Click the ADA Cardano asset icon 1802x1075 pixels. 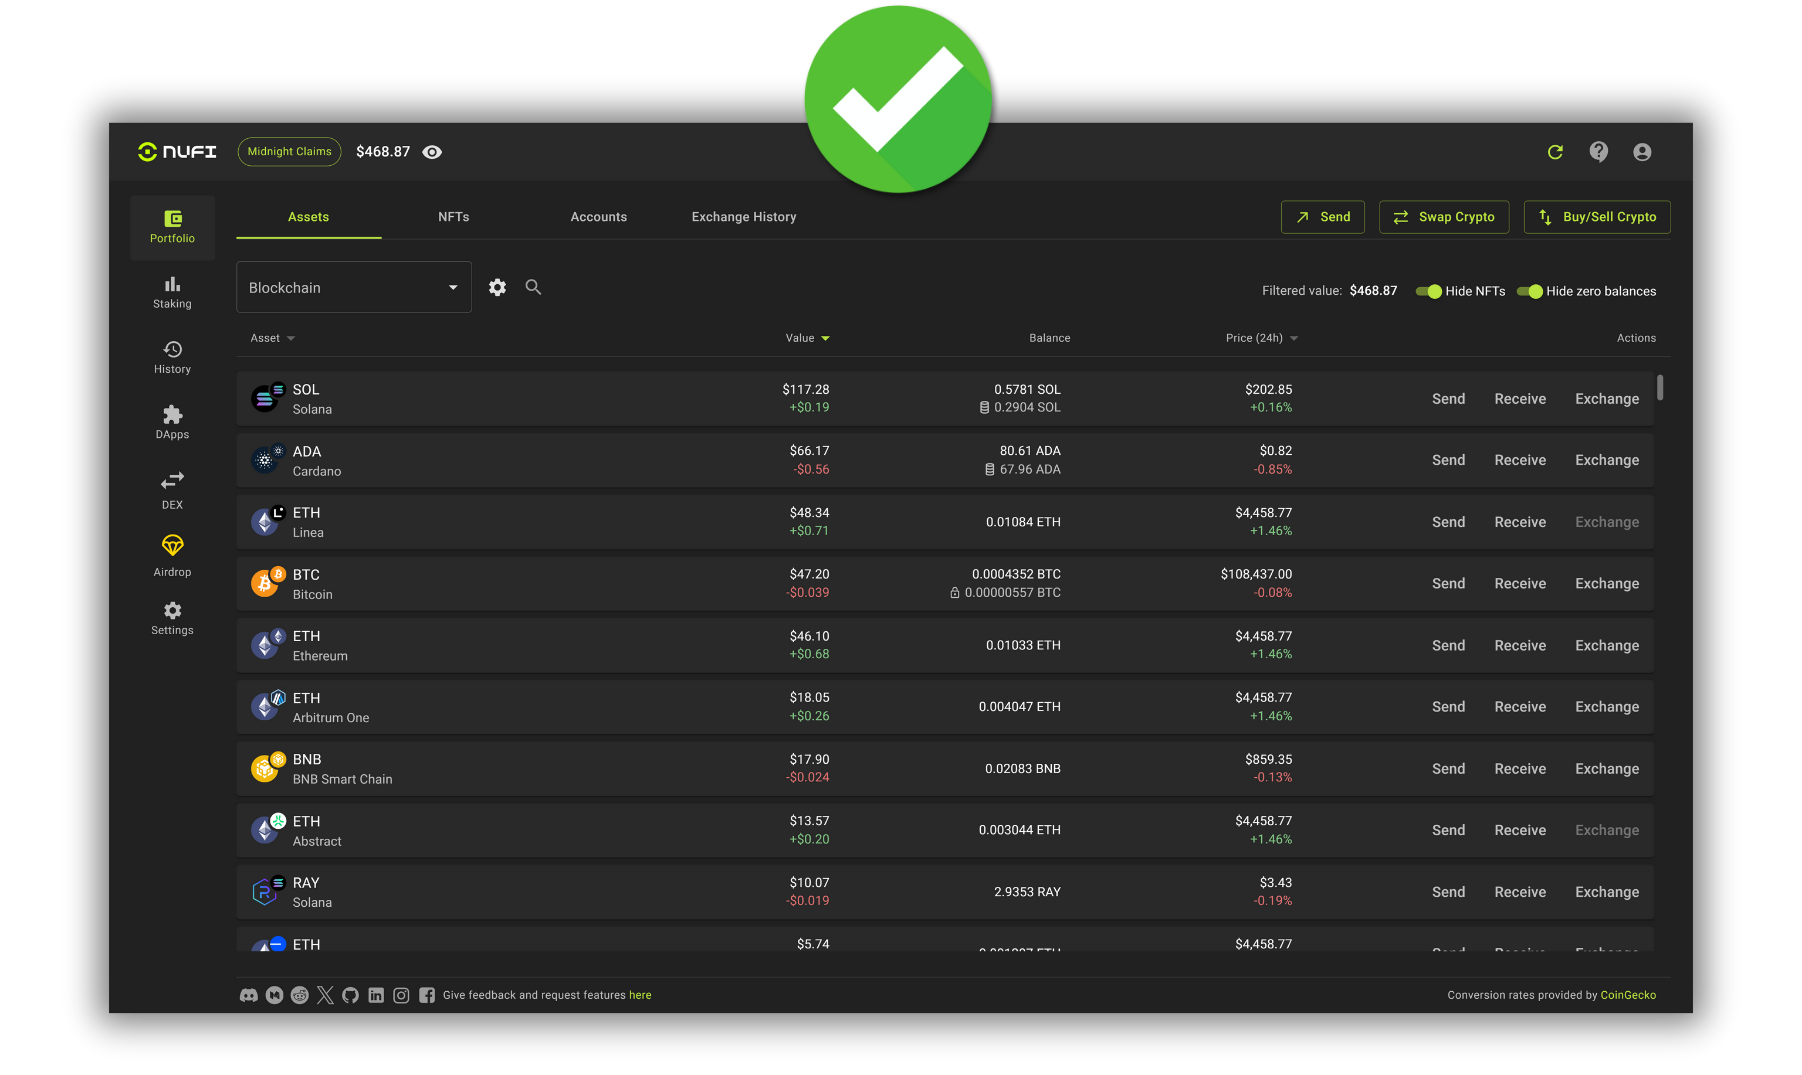(267, 460)
